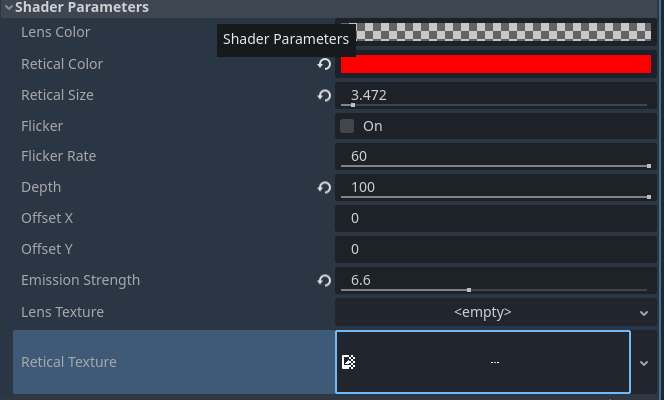The height and width of the screenshot is (400, 665).
Task: Click the Flicker Rate value field
Action: coord(496,156)
